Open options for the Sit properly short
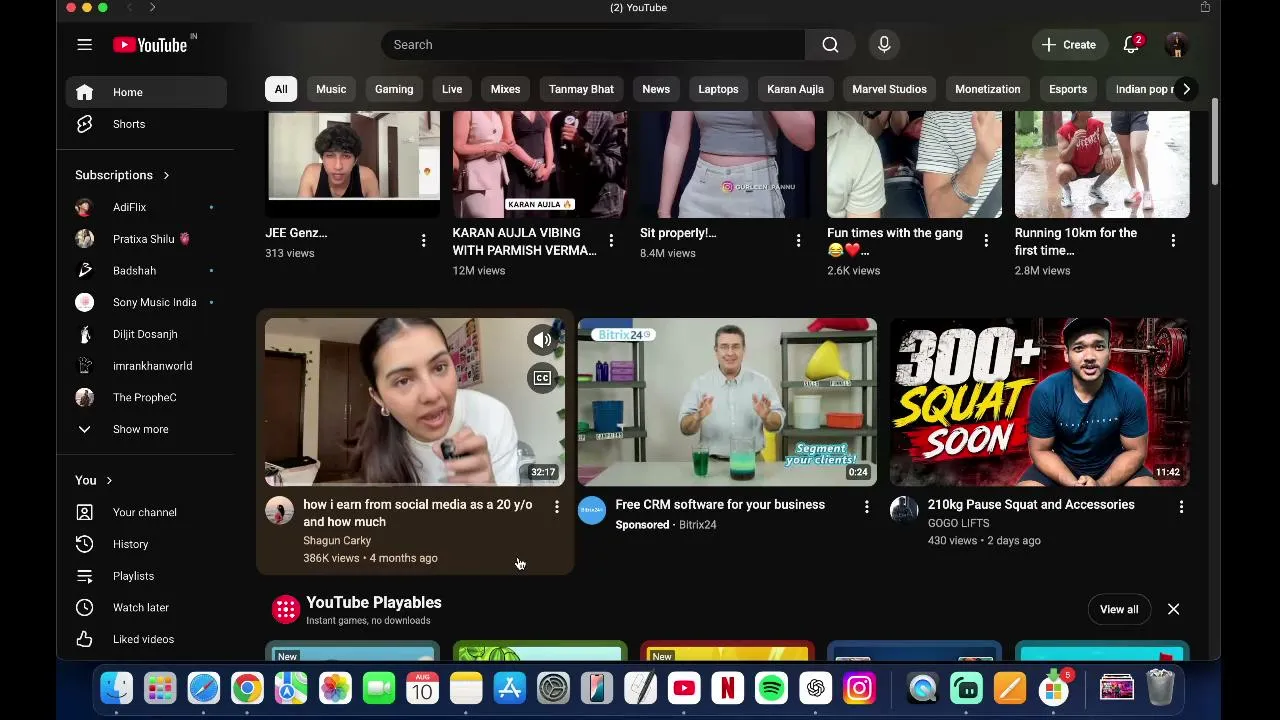Viewport: 1280px width, 720px height. (798, 240)
